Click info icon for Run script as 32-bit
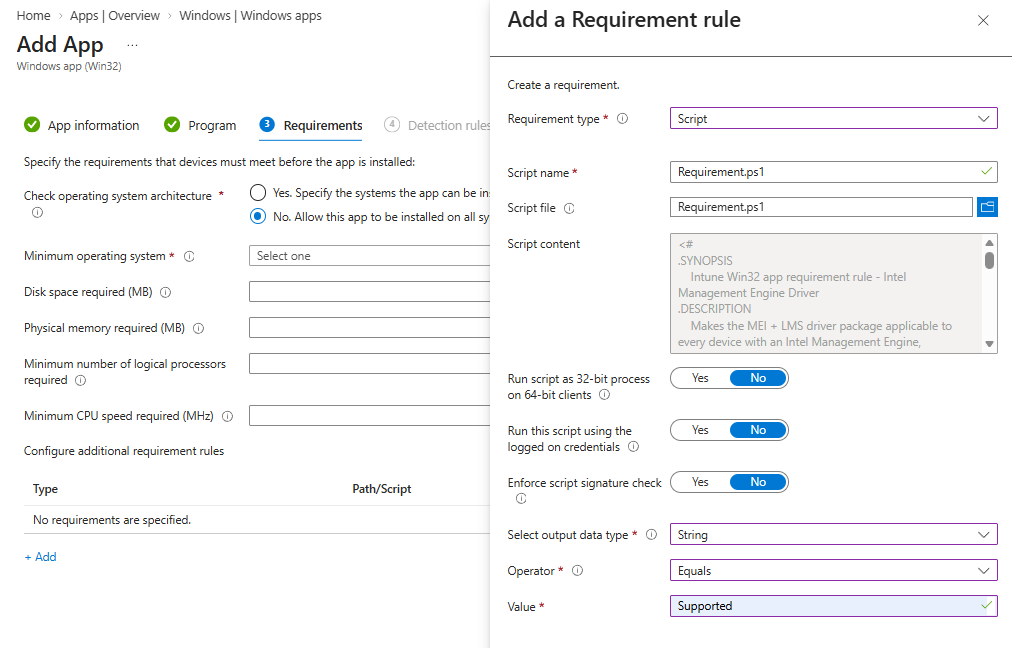1012x648 pixels. [604, 394]
